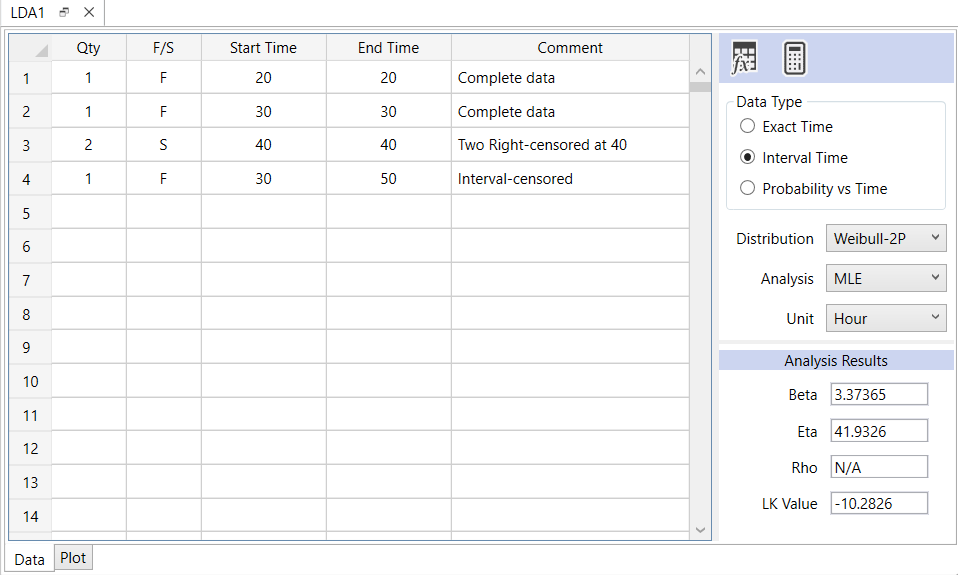
Task: Click the Analysis Results section header
Action: pyautogui.click(x=836, y=361)
